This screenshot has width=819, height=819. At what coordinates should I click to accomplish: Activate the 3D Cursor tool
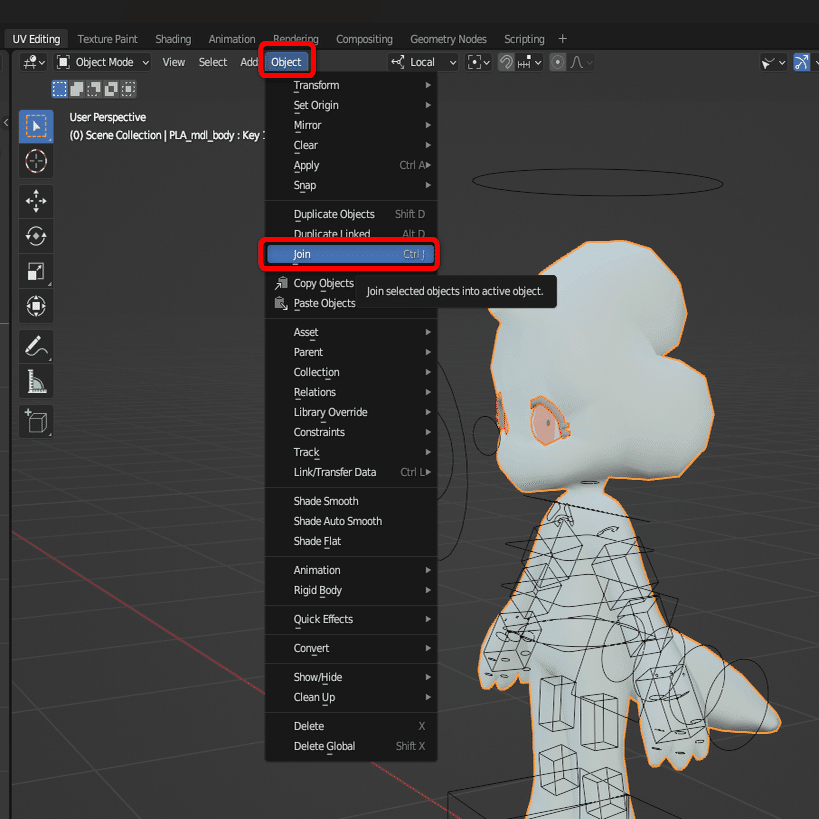[x=36, y=161]
